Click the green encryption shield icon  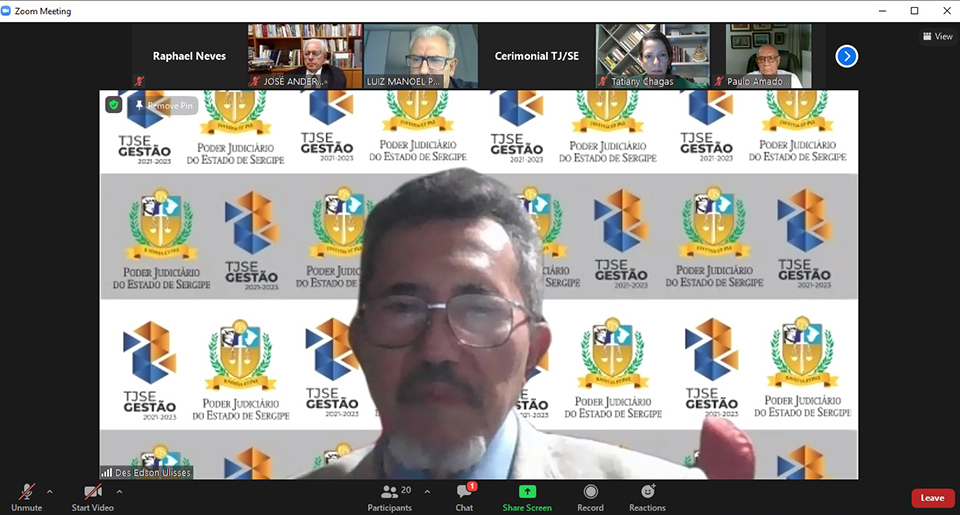tap(114, 104)
